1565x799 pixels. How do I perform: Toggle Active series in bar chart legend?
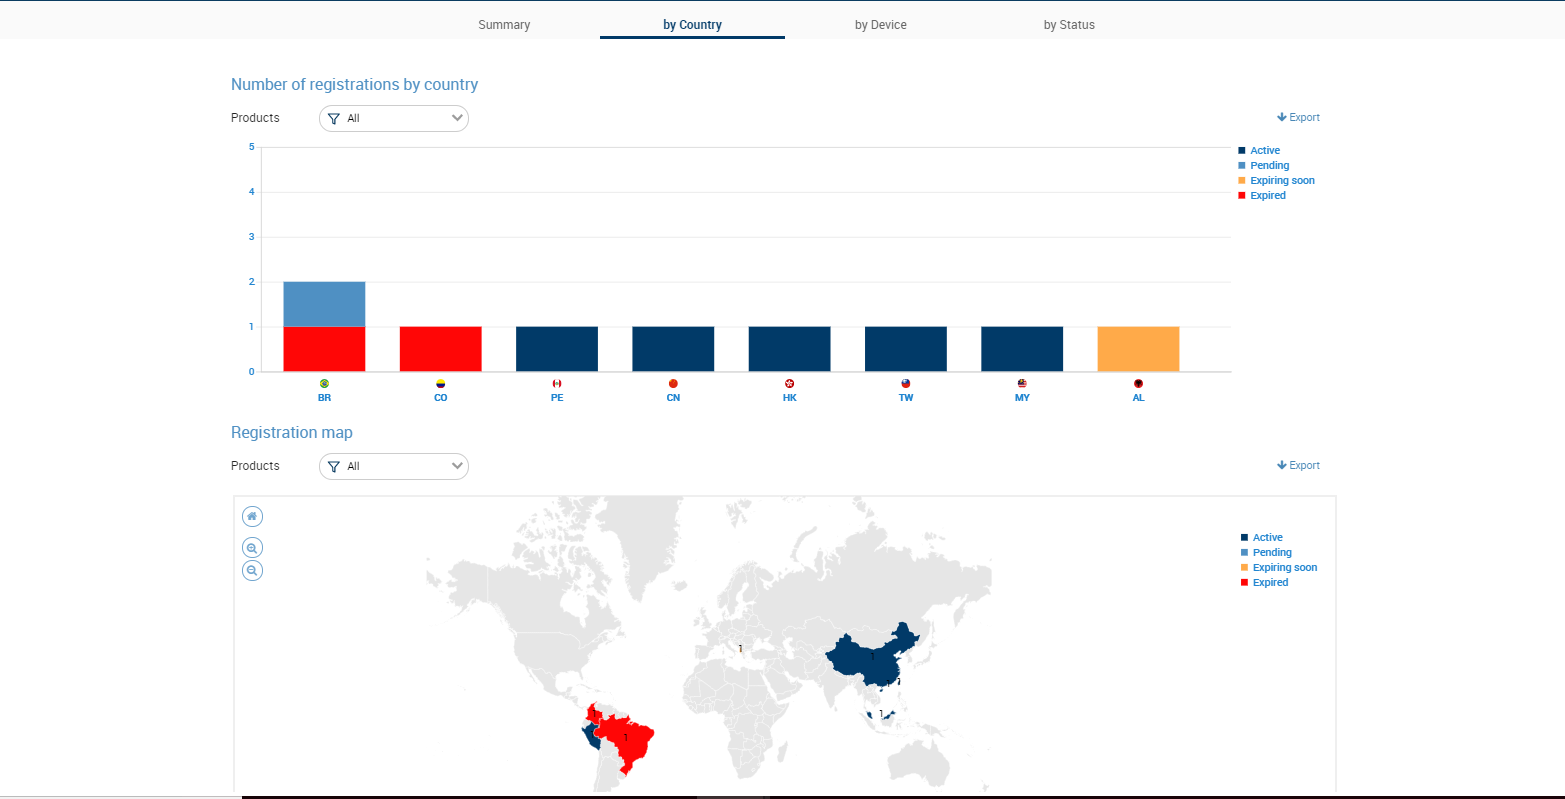tap(1259, 150)
